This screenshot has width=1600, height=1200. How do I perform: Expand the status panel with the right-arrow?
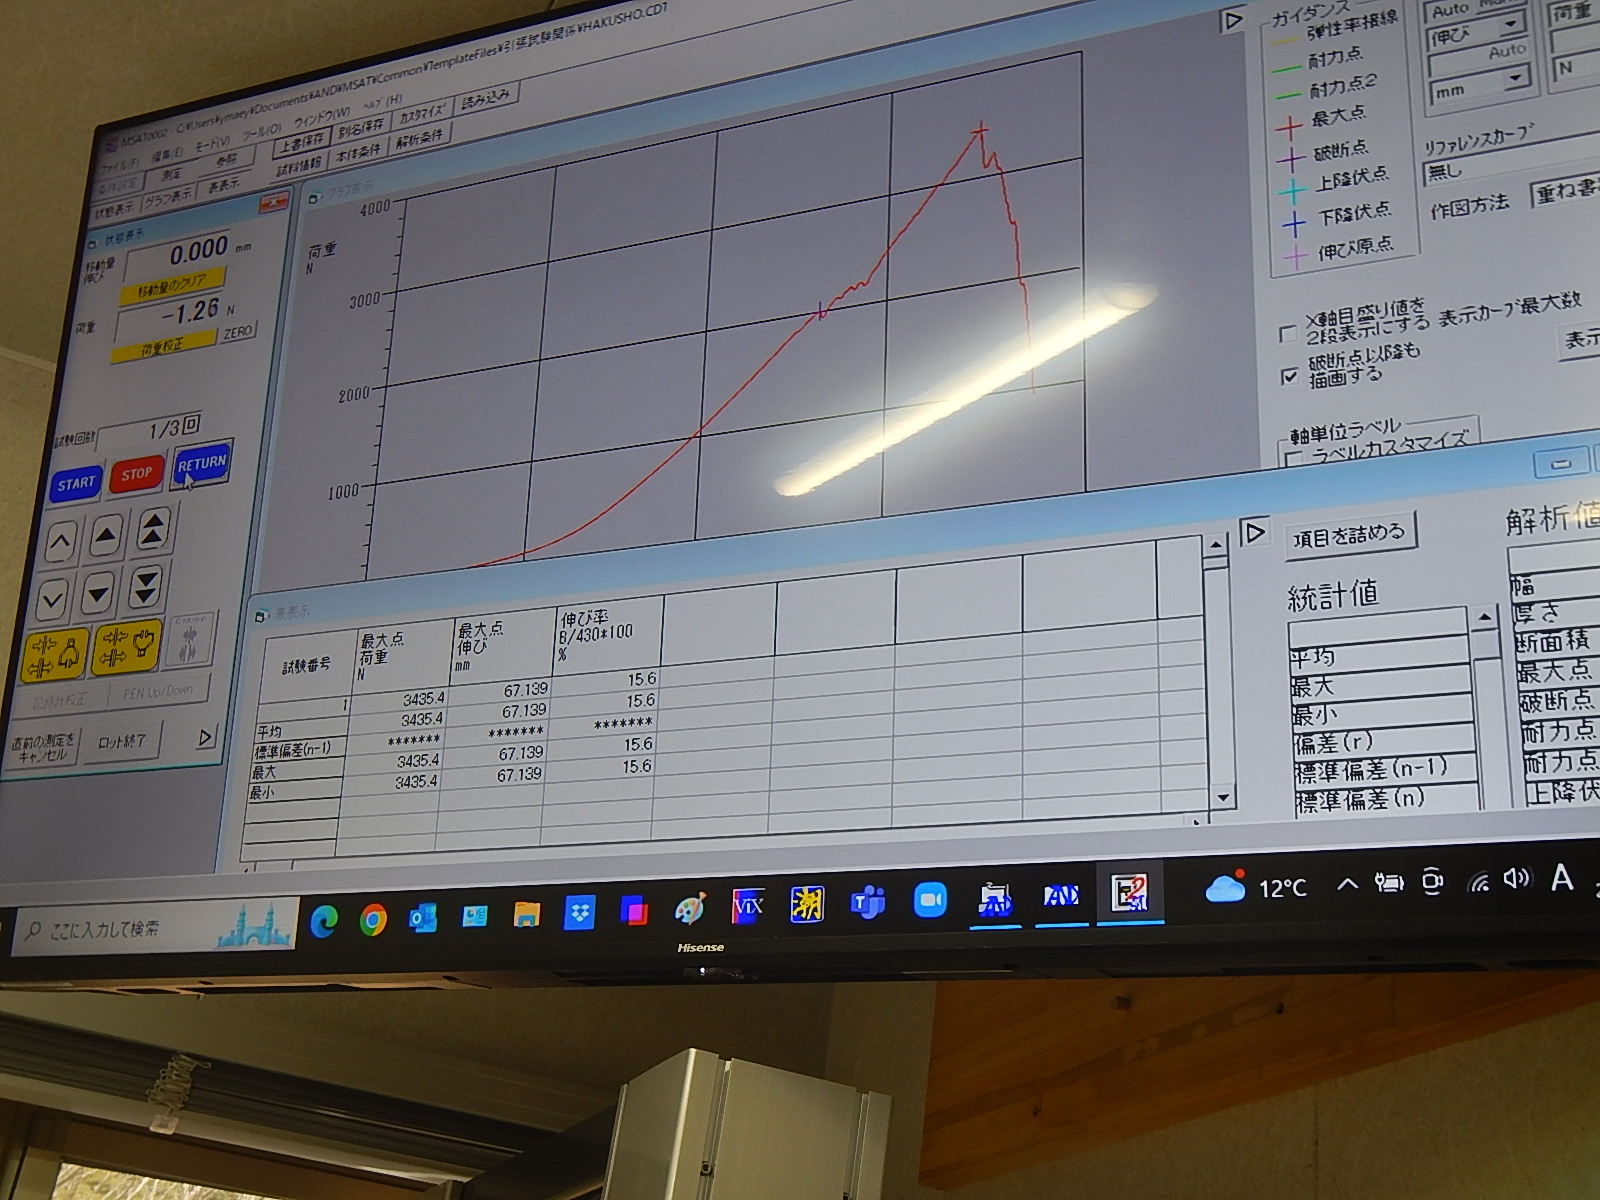click(x=205, y=738)
